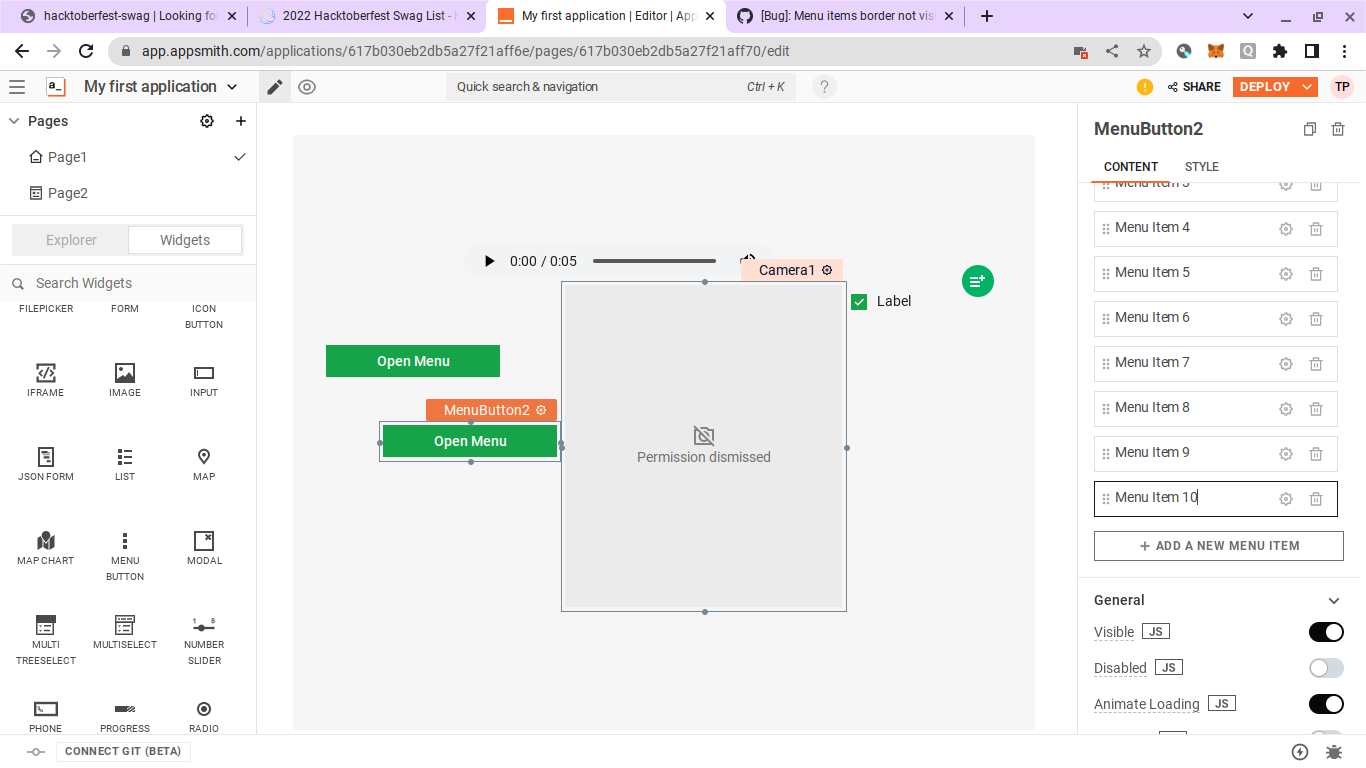The image size is (1366, 768).
Task: Open the browser tab search chevron
Action: point(1248,16)
